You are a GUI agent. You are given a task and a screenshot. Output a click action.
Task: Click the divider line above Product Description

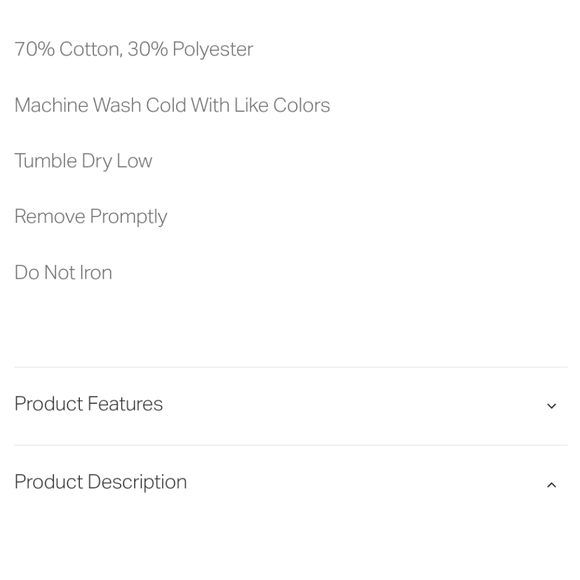click(290, 445)
